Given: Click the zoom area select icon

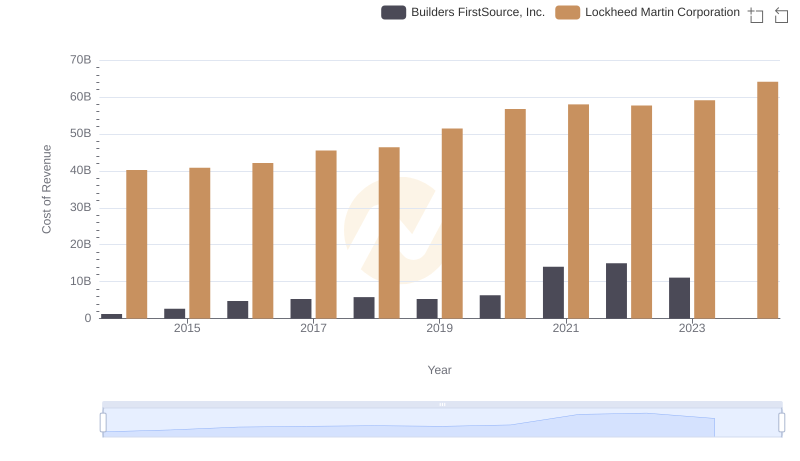Looking at the screenshot, I should coord(756,15).
